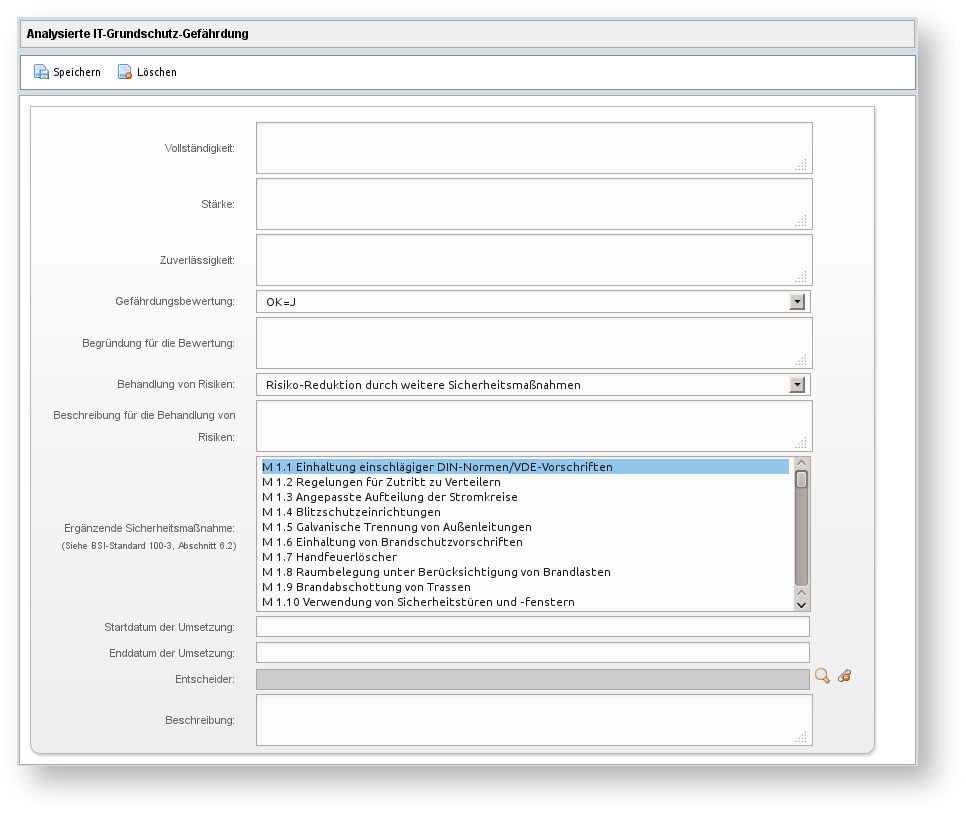The height and width of the screenshot is (814, 966).
Task: Pick M 1.7 Handfeuerlöscher list entry
Action: click(x=329, y=557)
